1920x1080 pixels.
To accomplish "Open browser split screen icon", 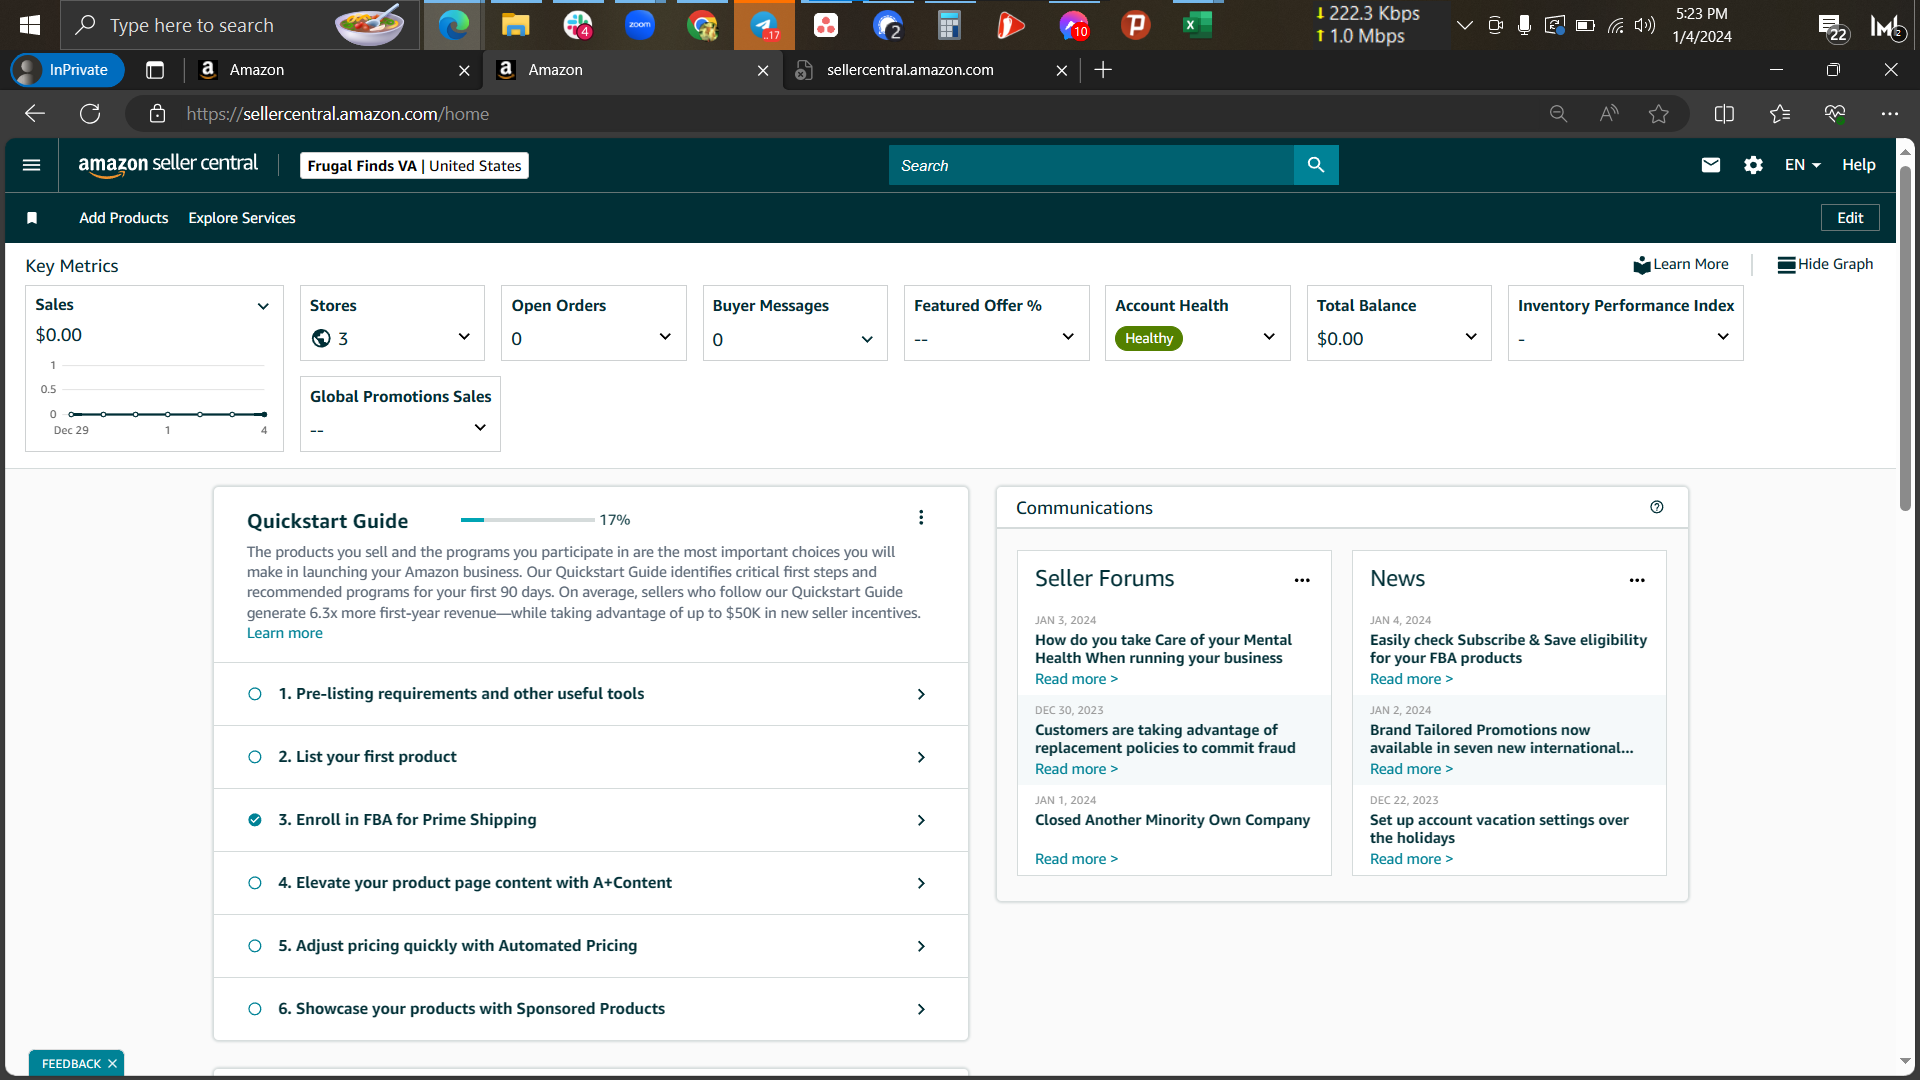I will [x=1724, y=114].
